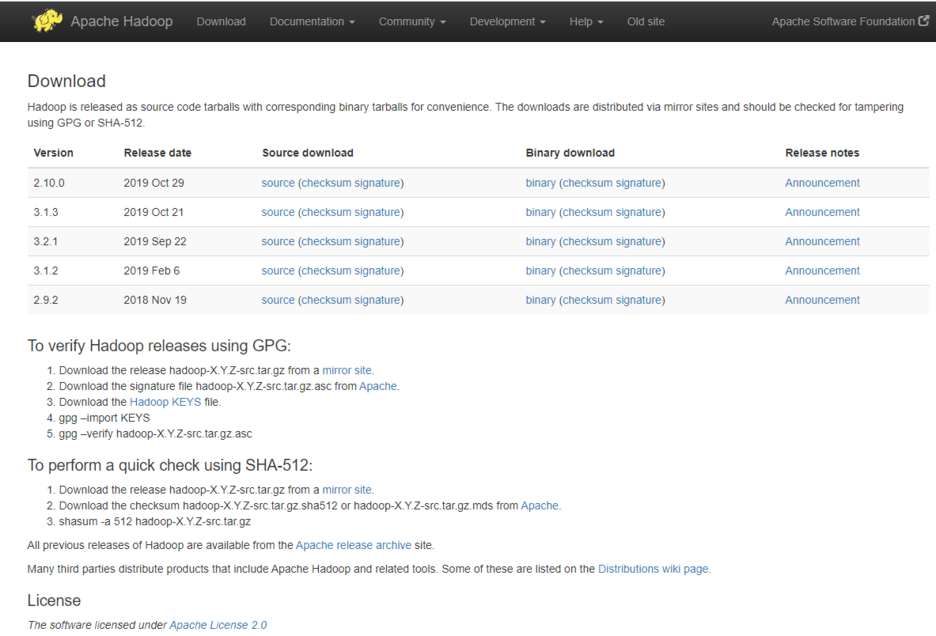Download source for version 3.1.3
The width and height of the screenshot is (936, 636).
pyautogui.click(x=278, y=212)
